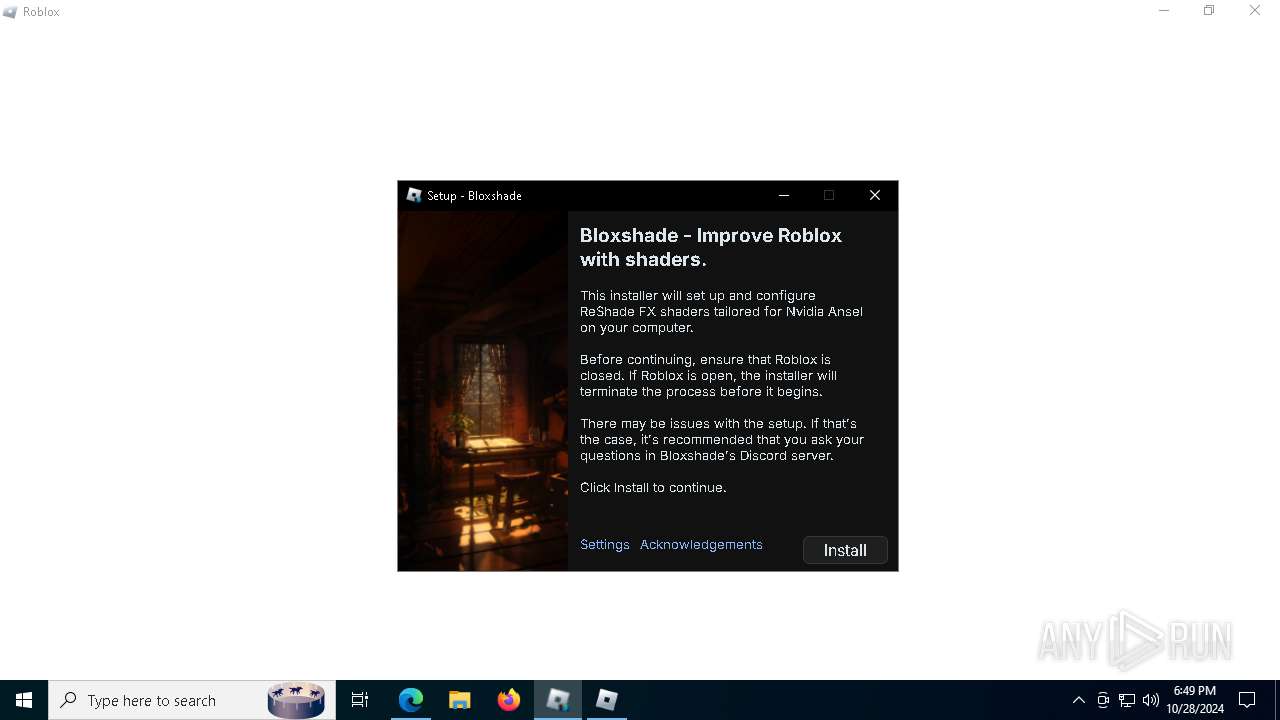
Task: Launch Firefox from taskbar
Action: 509,700
